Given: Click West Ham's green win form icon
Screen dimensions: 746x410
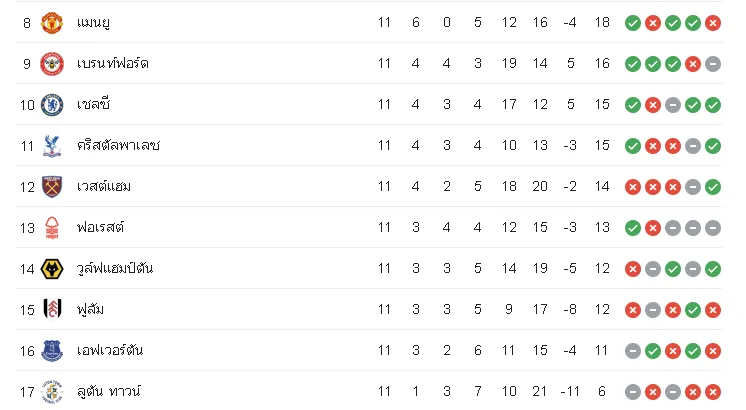Looking at the screenshot, I should 713,187.
